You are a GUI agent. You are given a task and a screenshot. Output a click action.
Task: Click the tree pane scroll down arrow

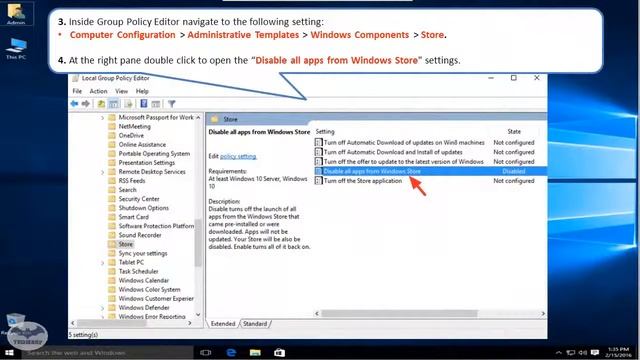pos(198,315)
